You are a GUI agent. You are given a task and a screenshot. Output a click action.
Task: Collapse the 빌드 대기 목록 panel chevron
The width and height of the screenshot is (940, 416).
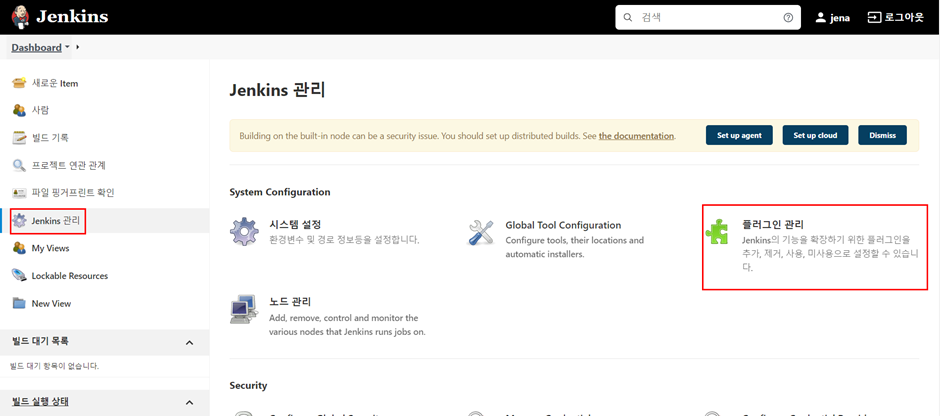pos(189,343)
